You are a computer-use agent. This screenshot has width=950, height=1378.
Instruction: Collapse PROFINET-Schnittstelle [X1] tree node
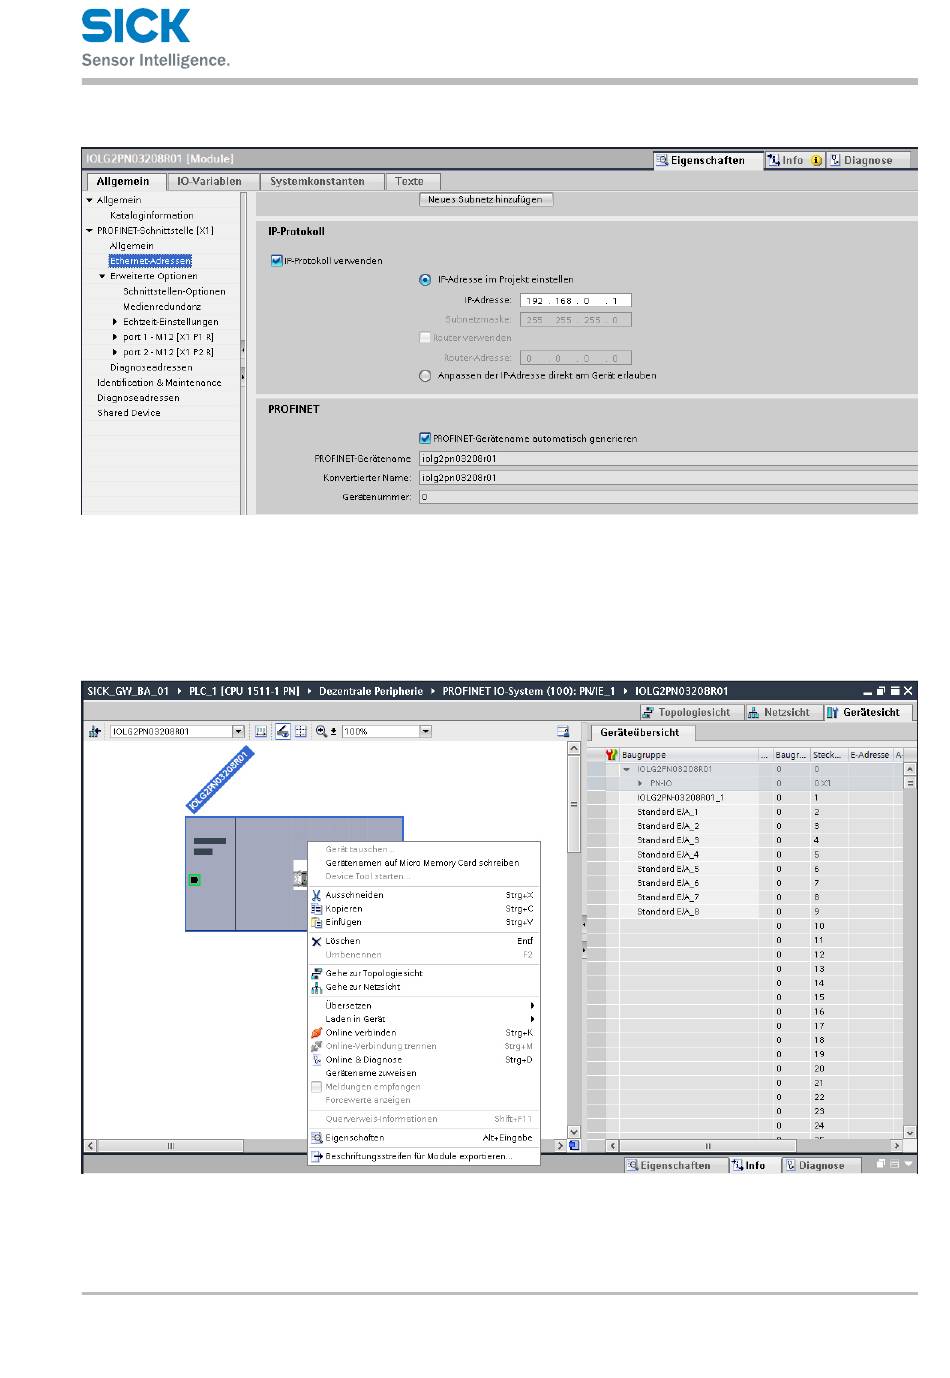pos(89,231)
